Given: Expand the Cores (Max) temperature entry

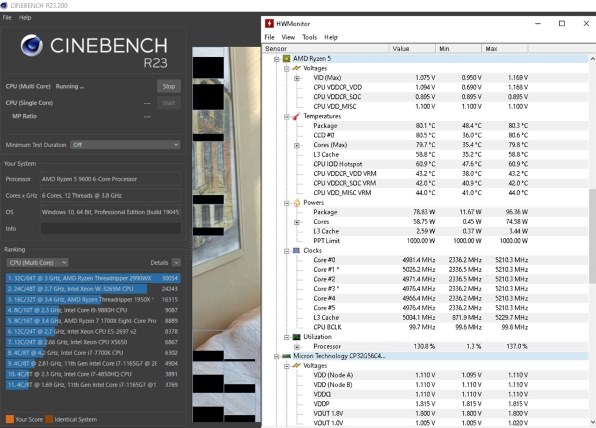Looking at the screenshot, I should (296, 146).
